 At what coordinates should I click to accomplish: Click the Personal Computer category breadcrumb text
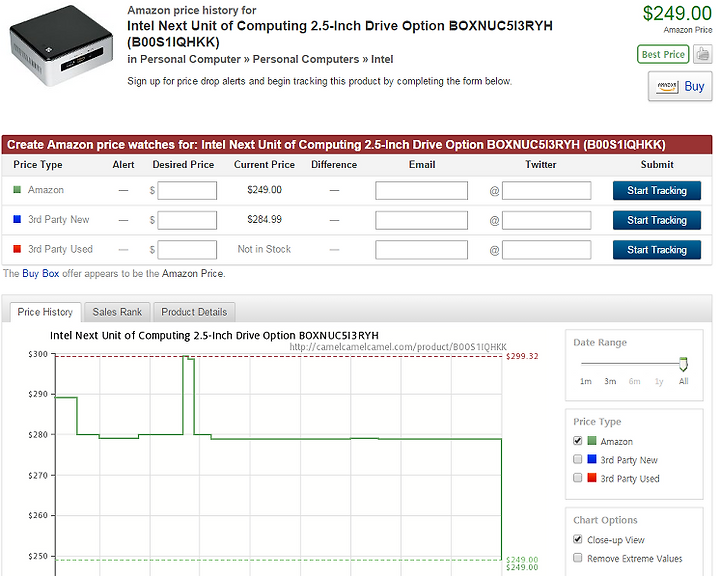pos(191,59)
